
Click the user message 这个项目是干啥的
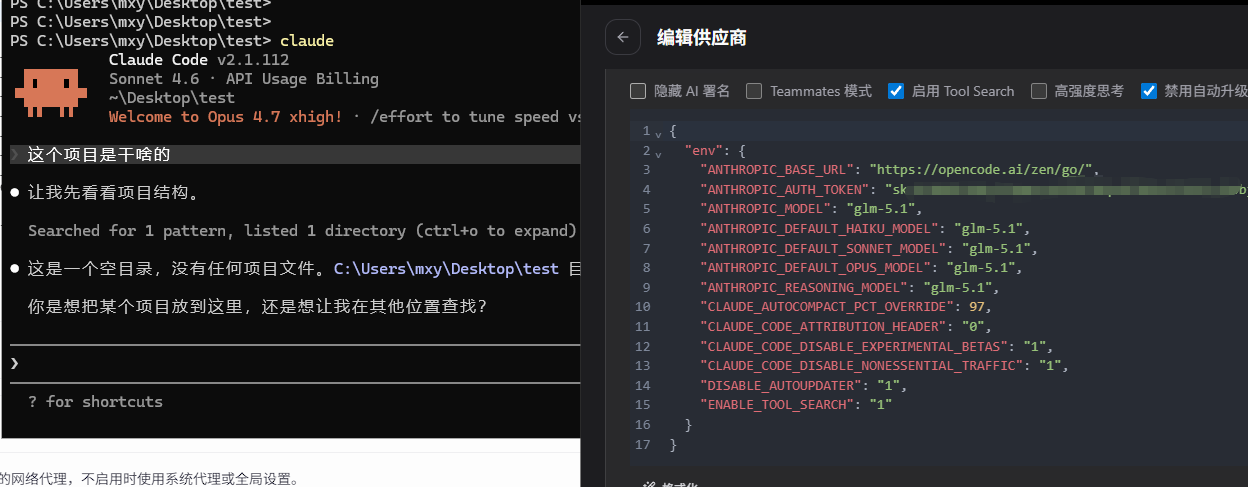pos(99,154)
